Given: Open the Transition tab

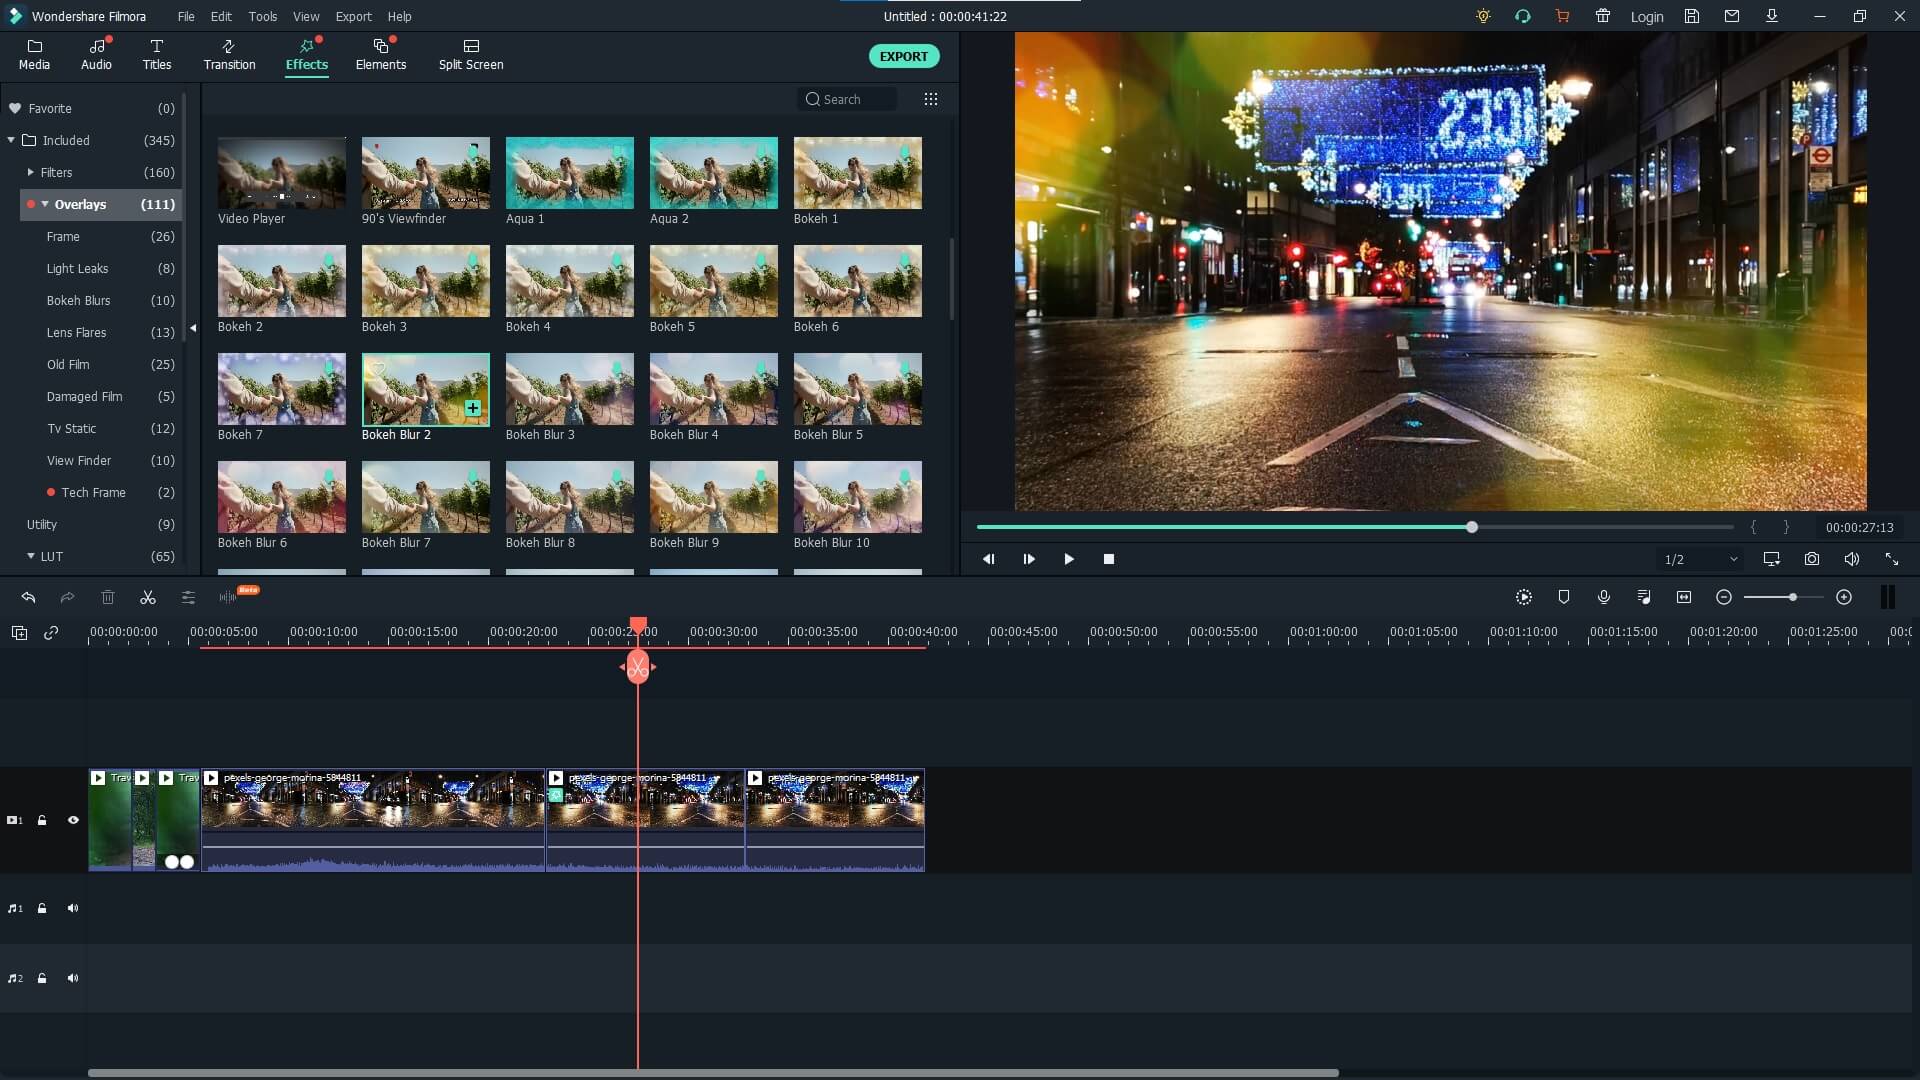Looking at the screenshot, I should [x=229, y=55].
